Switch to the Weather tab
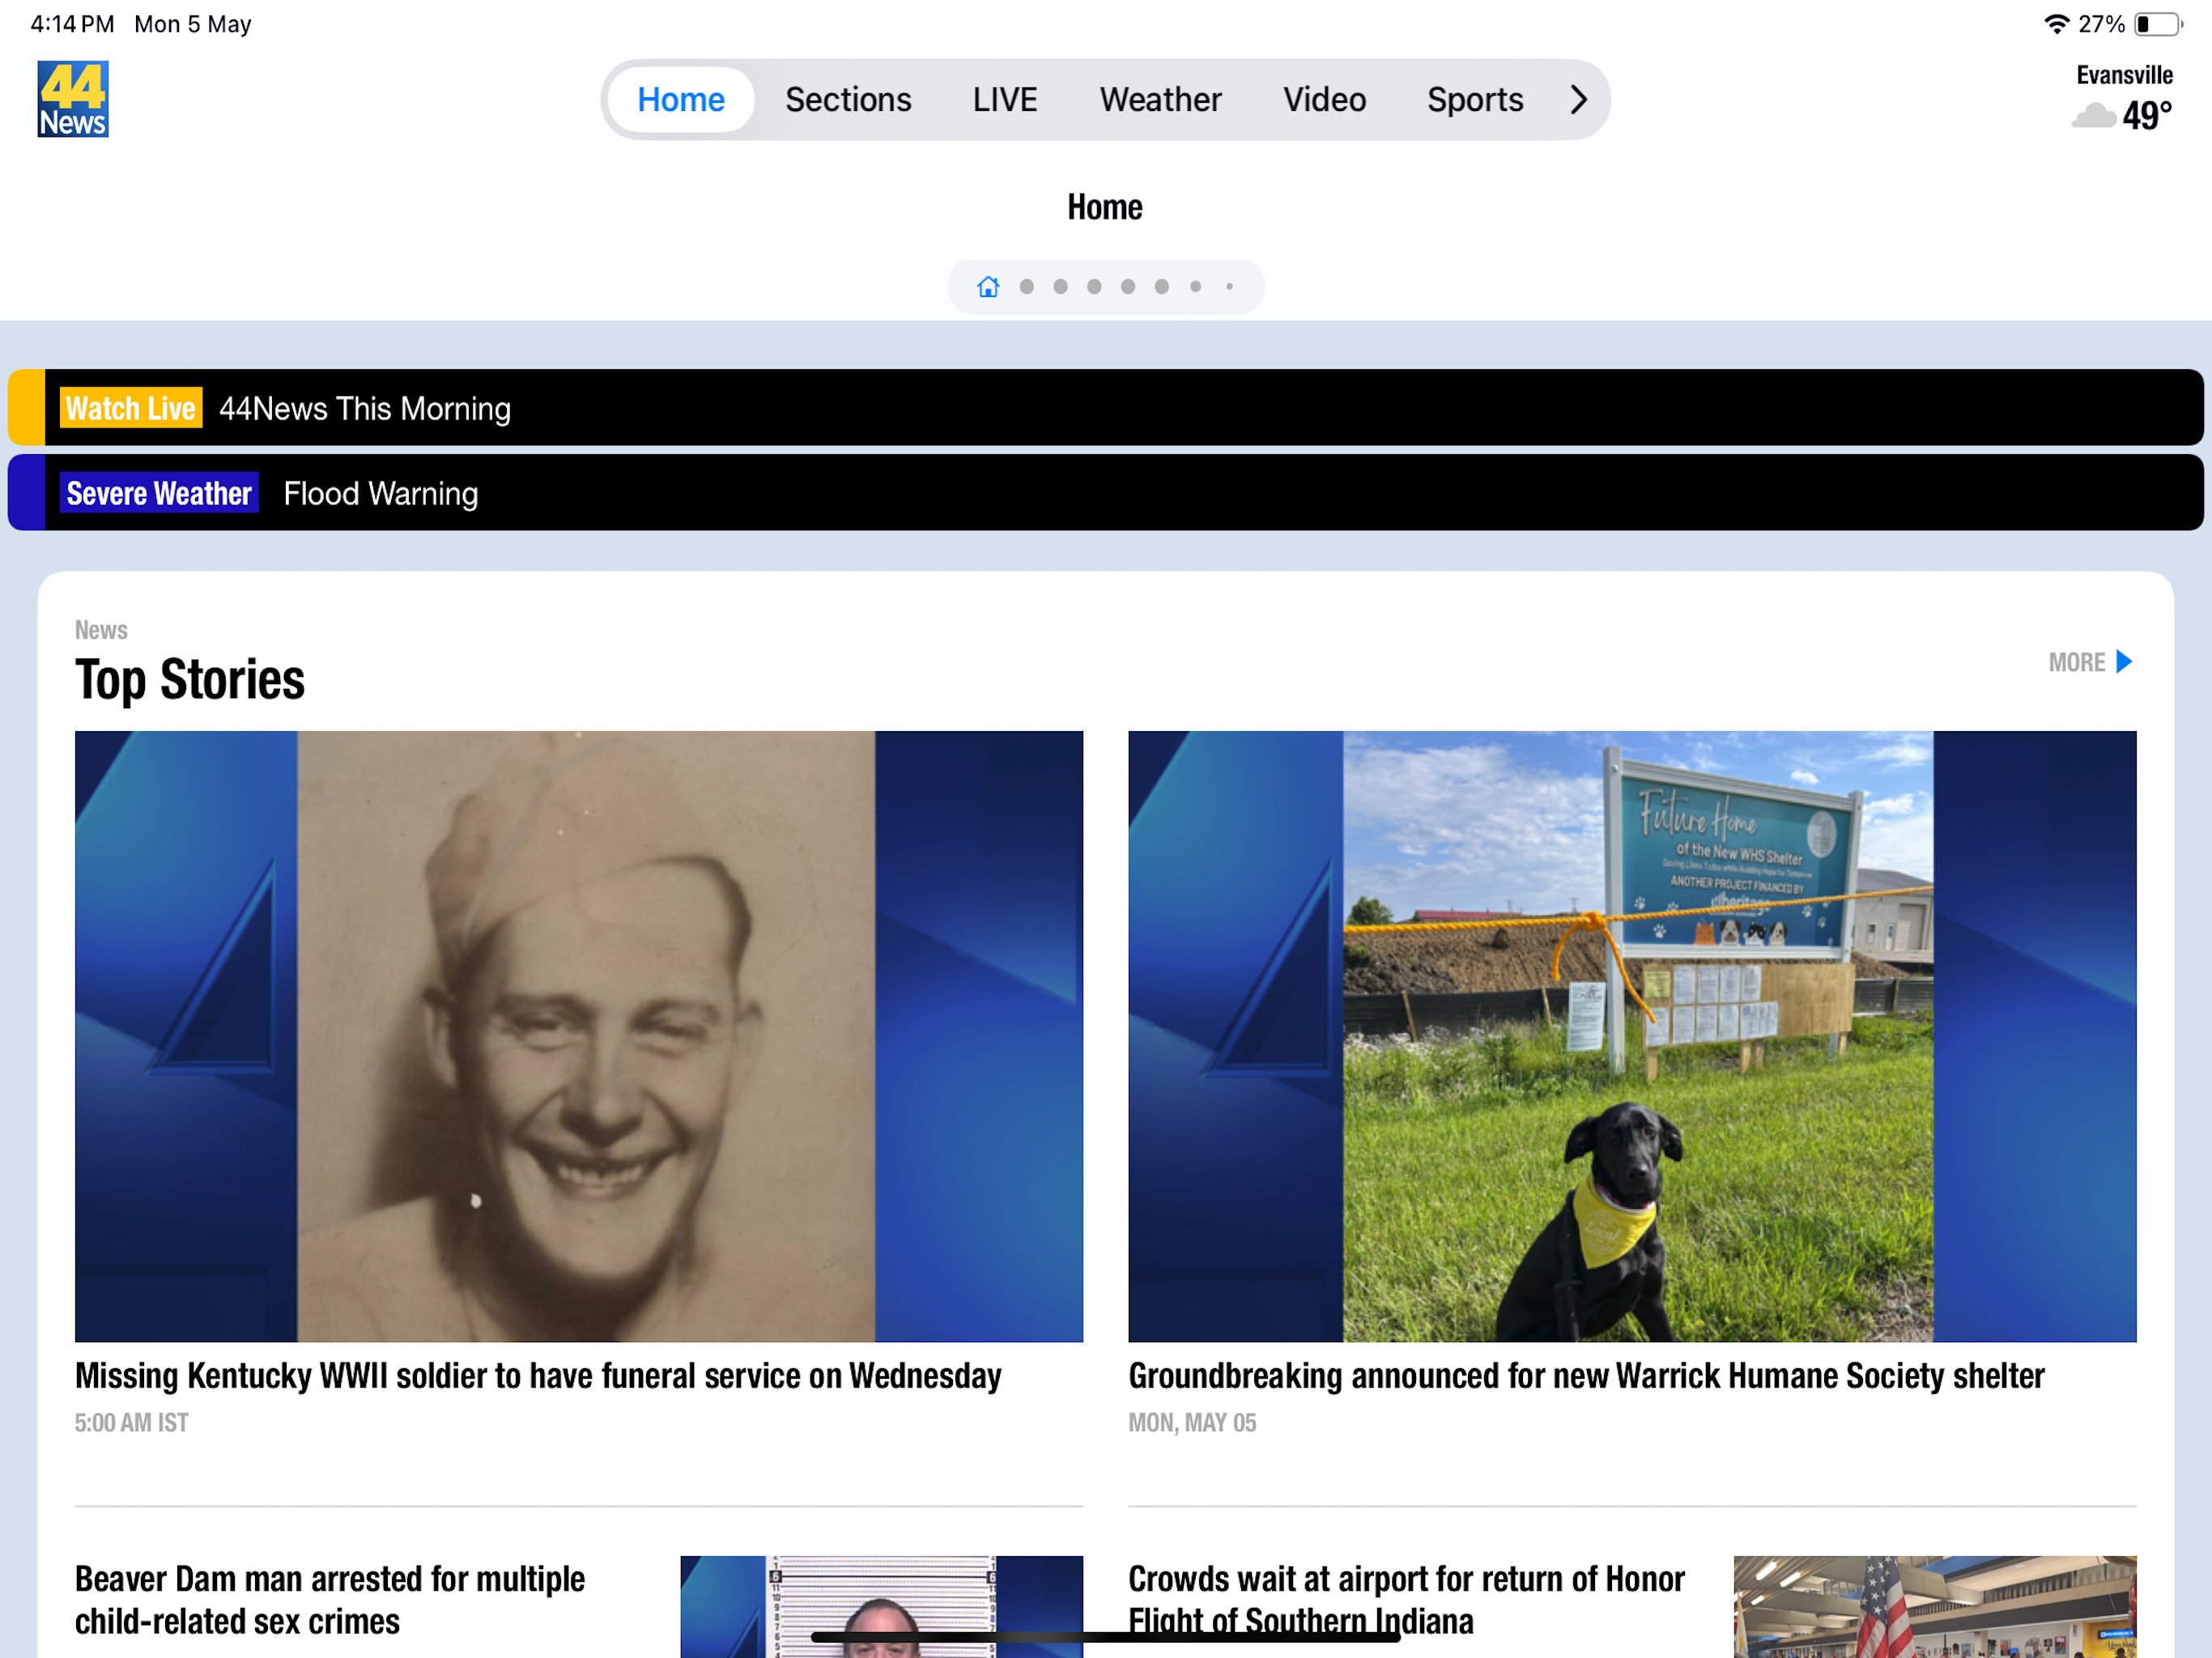Screen dimensions: 2212x1658 click(x=1160, y=99)
